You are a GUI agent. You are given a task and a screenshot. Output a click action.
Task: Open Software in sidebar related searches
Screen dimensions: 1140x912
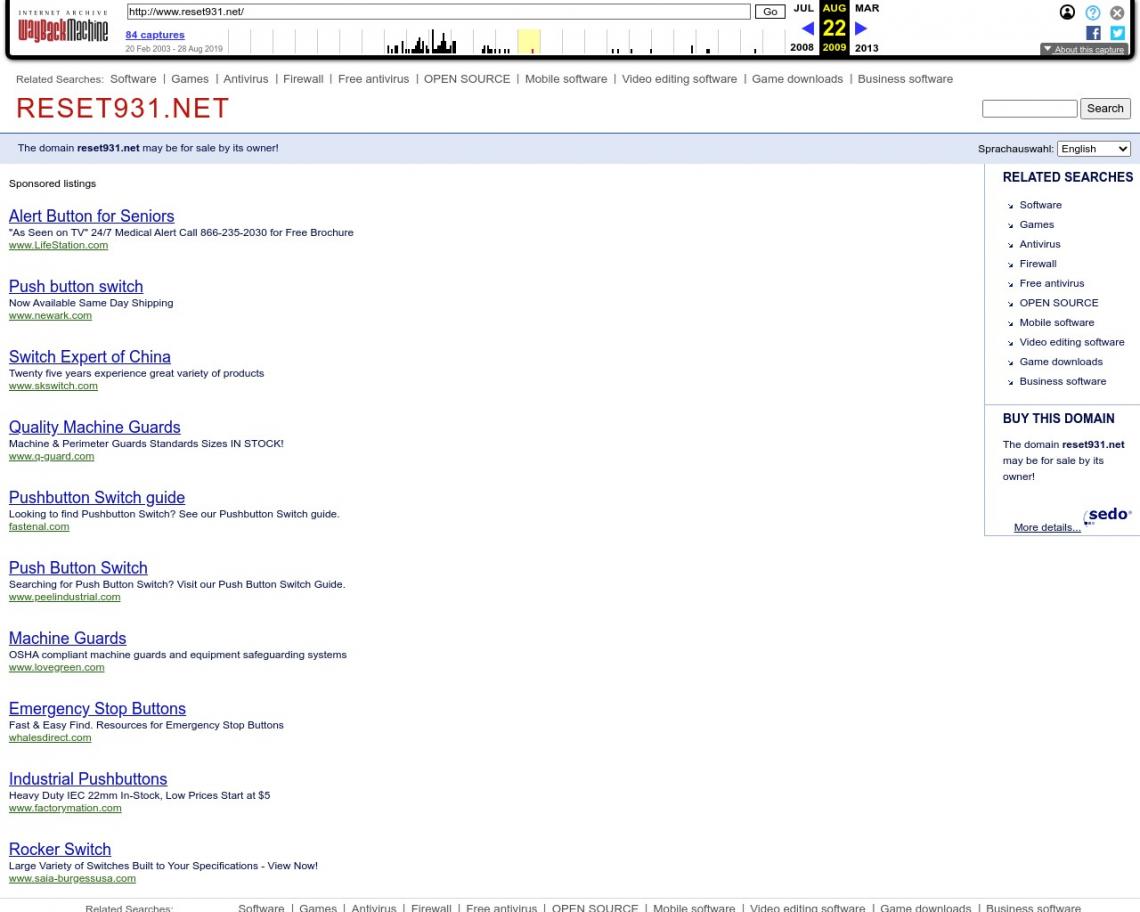[x=1040, y=205]
